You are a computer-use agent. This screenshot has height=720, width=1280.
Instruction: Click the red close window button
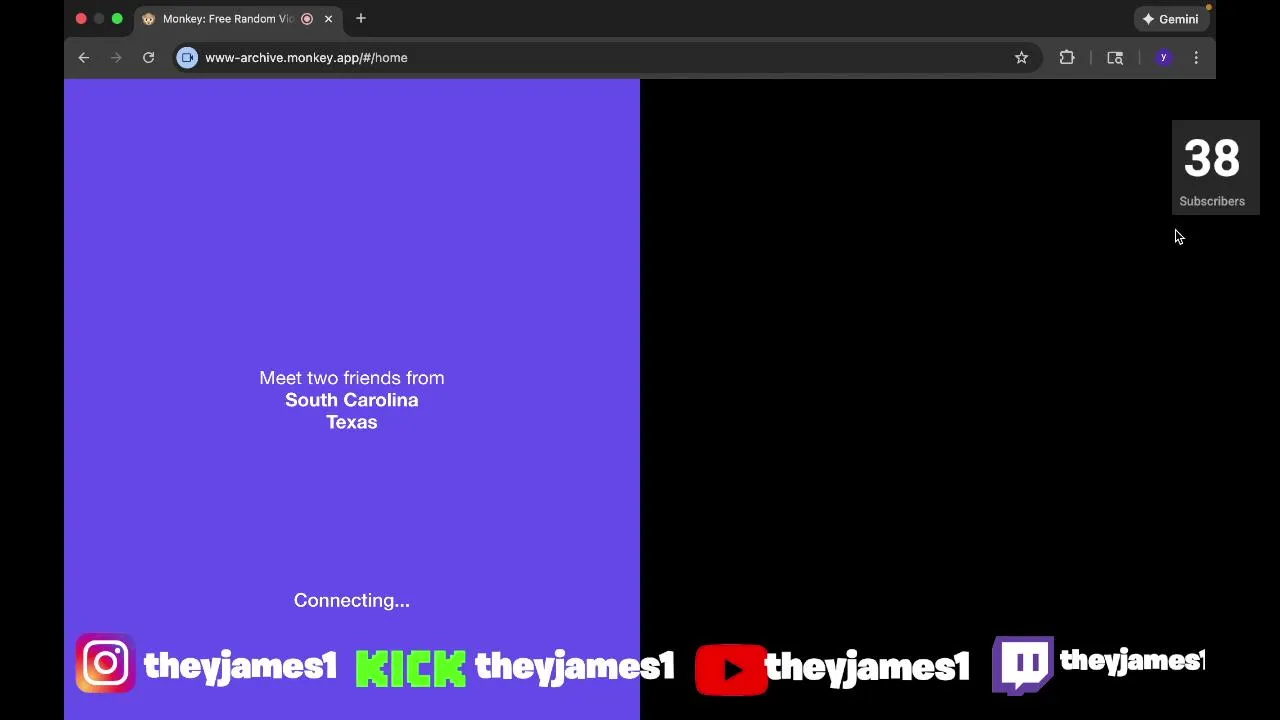click(81, 19)
